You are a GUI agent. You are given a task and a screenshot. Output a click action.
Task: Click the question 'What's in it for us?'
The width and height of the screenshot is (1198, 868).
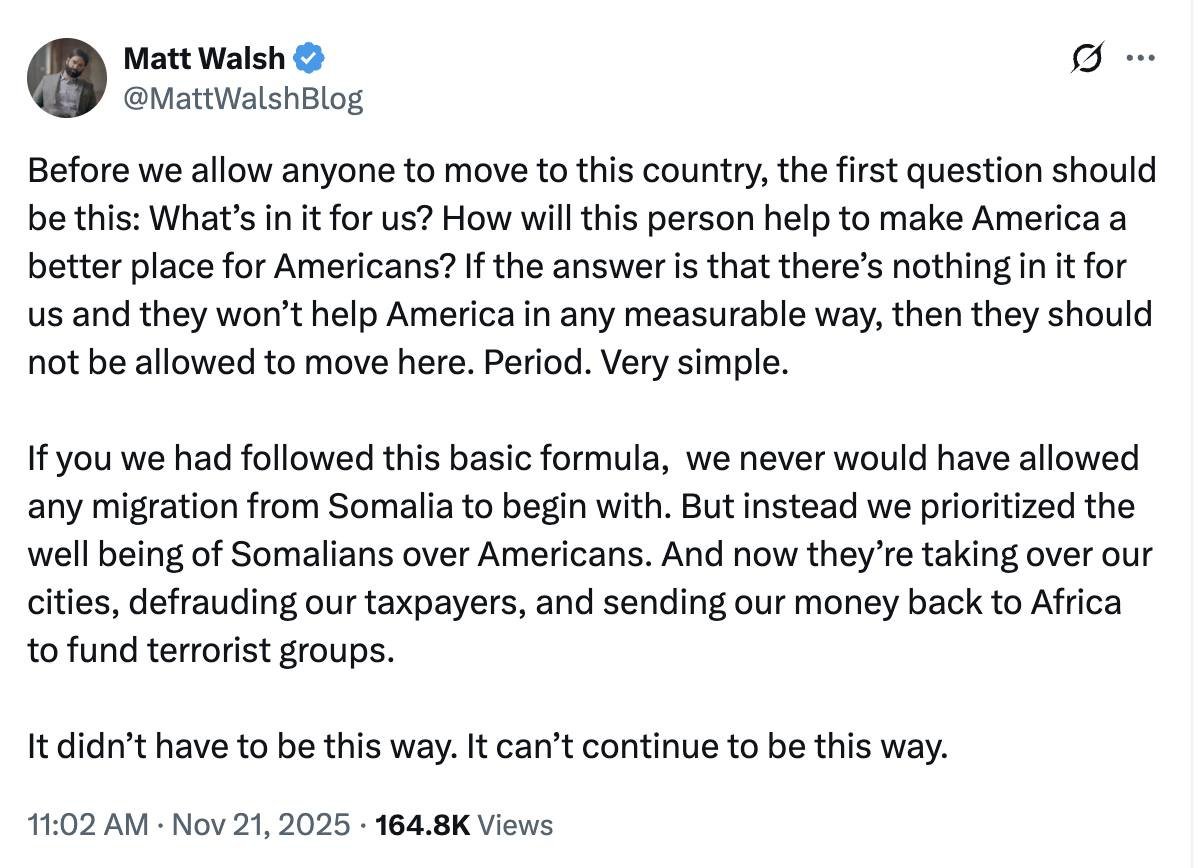tap(292, 219)
